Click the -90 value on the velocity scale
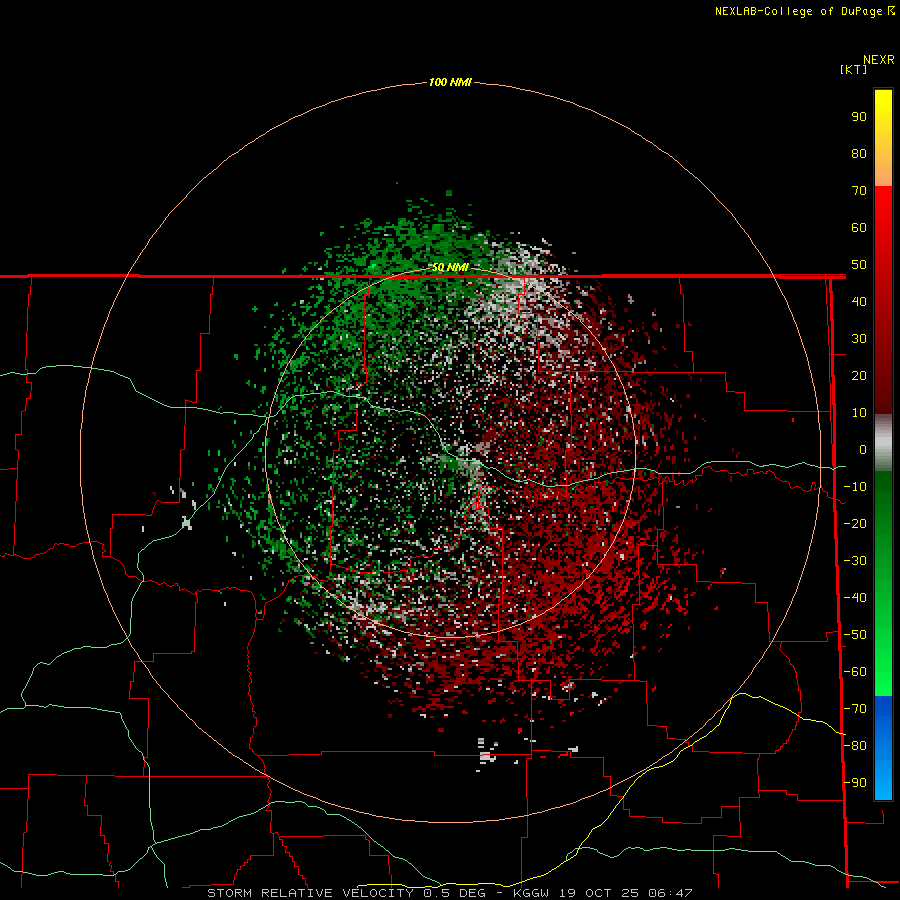The height and width of the screenshot is (900, 900). pos(855,783)
